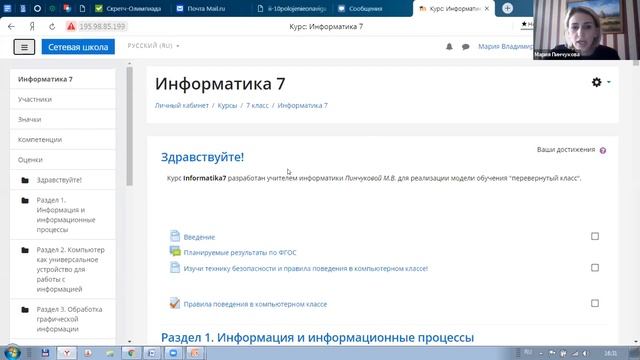Click the folder icon beside Раздел 2 in sidebar
The image size is (640, 360).
pos(25,250)
